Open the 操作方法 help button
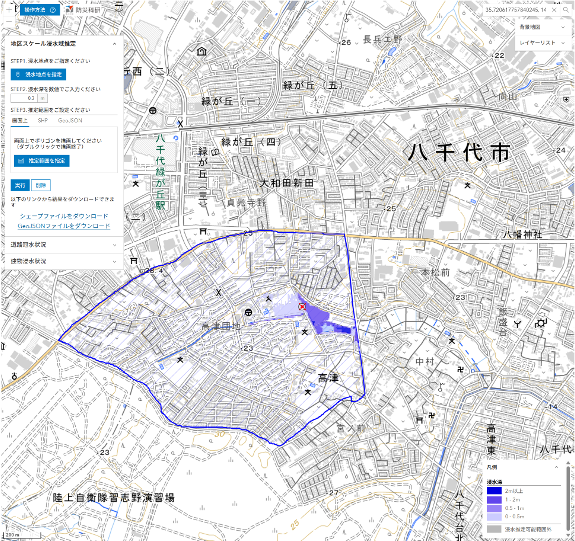Screen dimensions: 575x541 pyautogui.click(x=39, y=10)
